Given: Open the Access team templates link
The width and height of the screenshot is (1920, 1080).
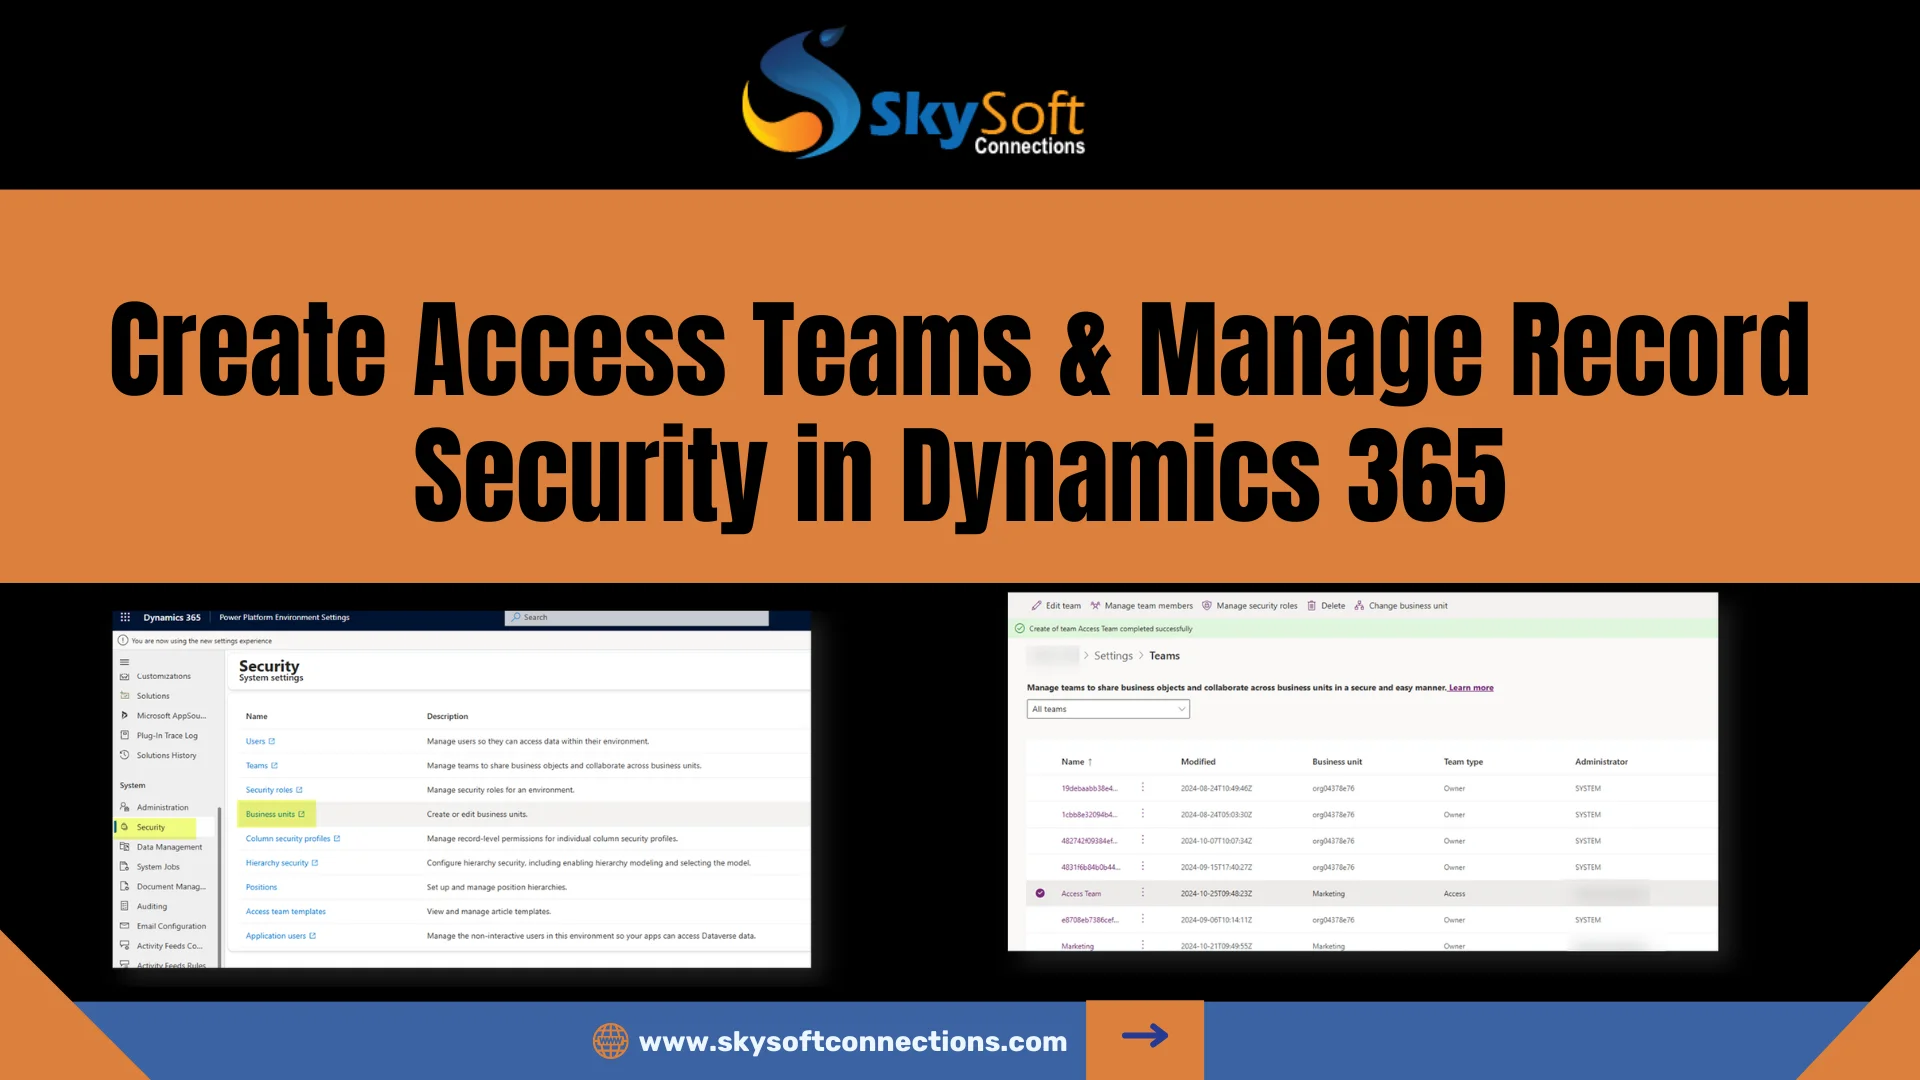Looking at the screenshot, I should [286, 911].
